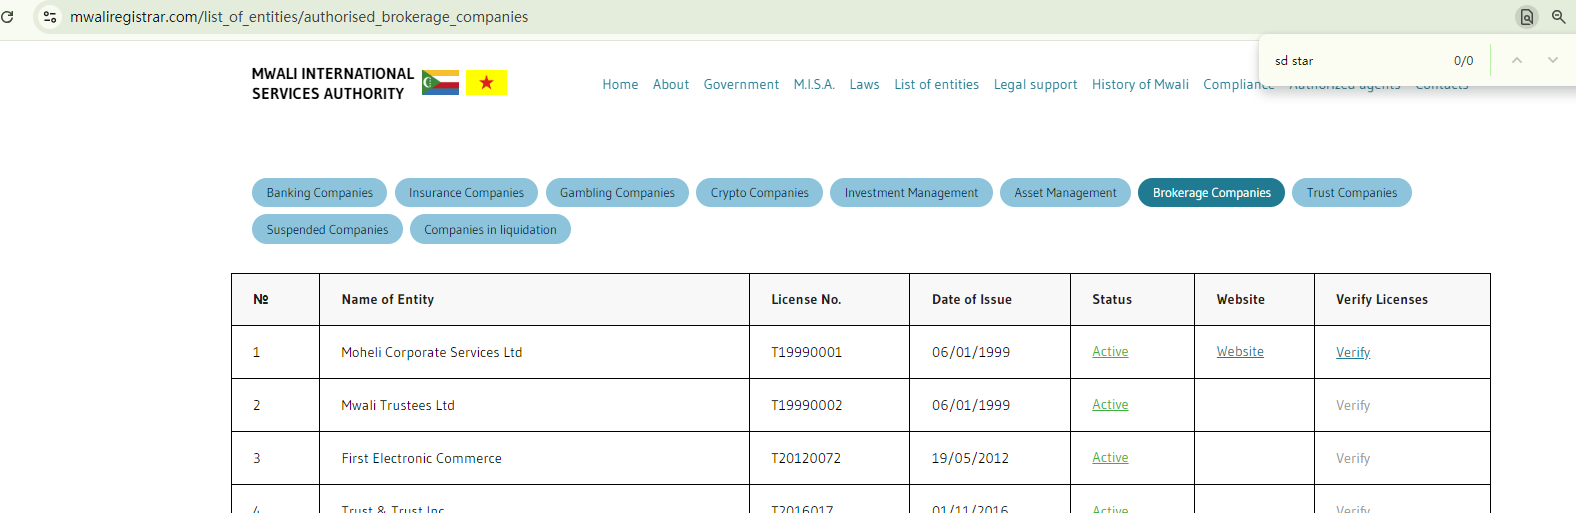This screenshot has height=513, width=1576.
Task: Select Crypto Companies category
Action: click(760, 193)
